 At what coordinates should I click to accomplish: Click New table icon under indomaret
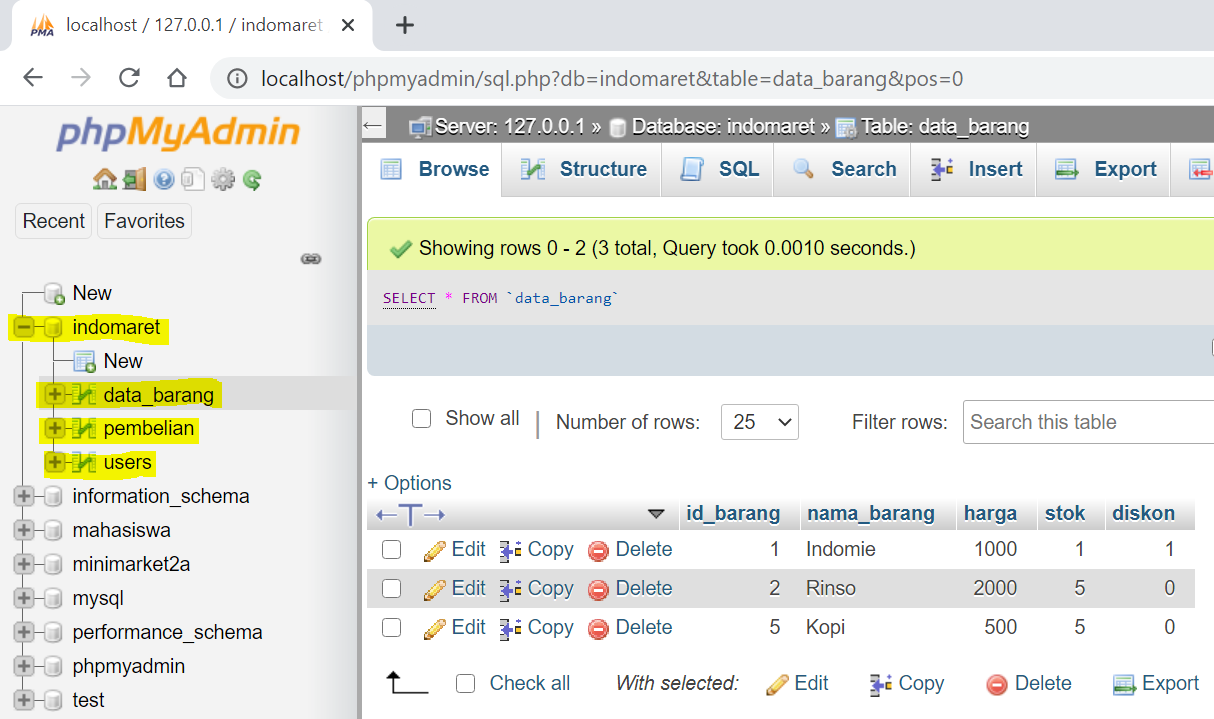(85, 361)
